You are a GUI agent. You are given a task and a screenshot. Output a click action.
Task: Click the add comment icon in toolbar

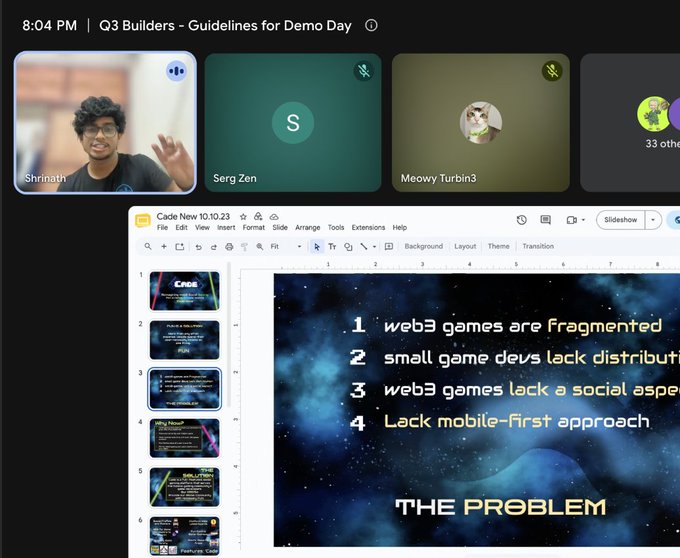click(x=389, y=246)
